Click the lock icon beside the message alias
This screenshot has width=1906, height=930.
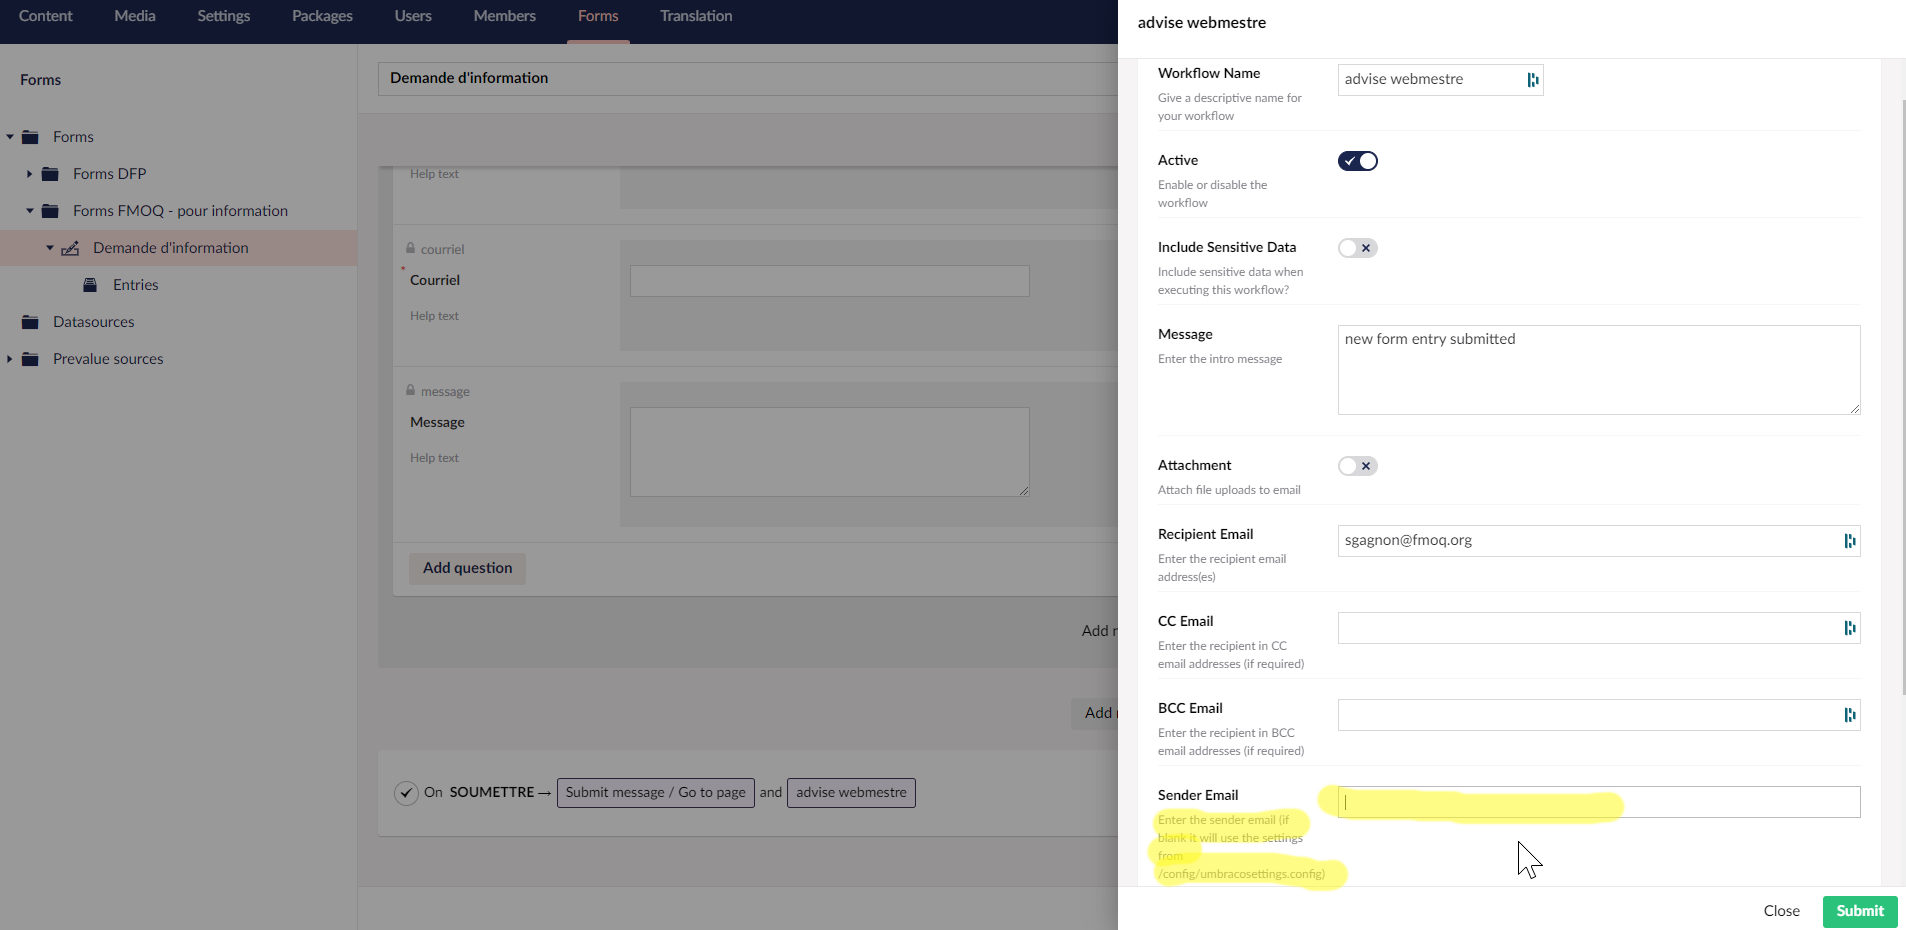tap(410, 390)
